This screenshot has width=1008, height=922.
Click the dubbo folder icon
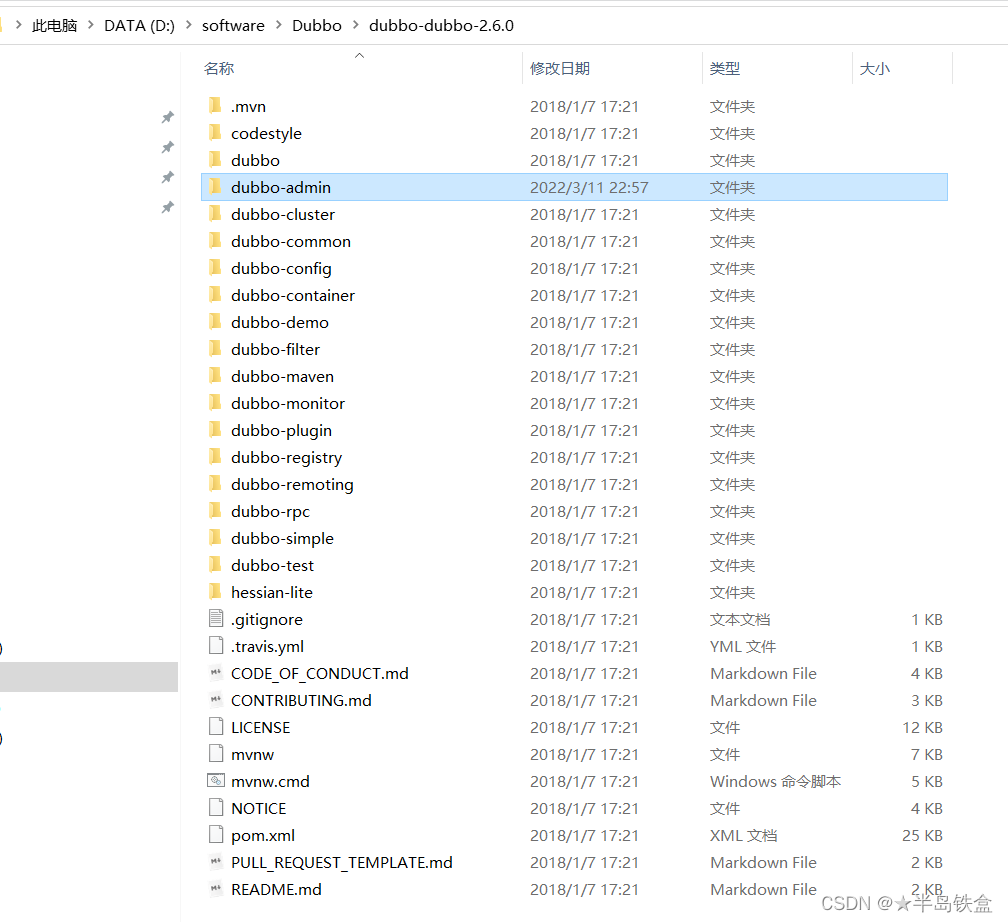point(215,159)
